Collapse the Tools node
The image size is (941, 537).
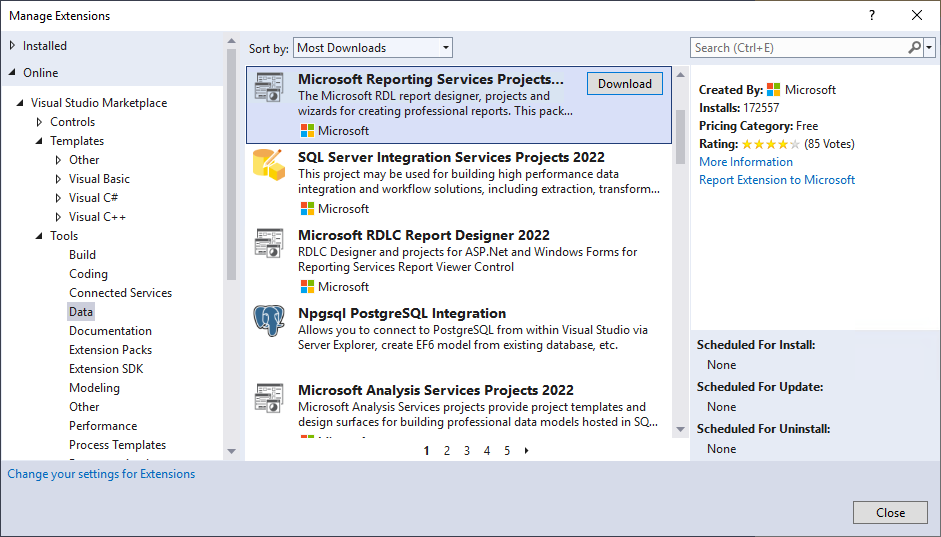[40, 236]
